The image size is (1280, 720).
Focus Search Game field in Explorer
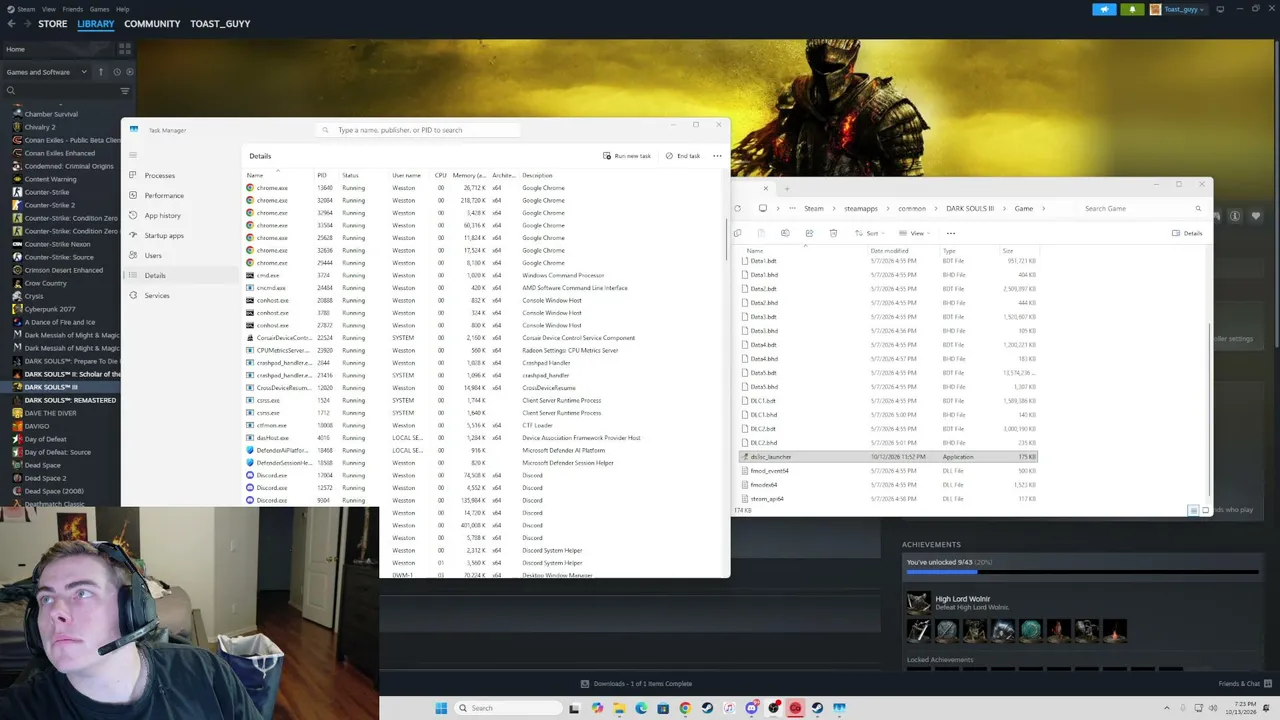(1140, 209)
